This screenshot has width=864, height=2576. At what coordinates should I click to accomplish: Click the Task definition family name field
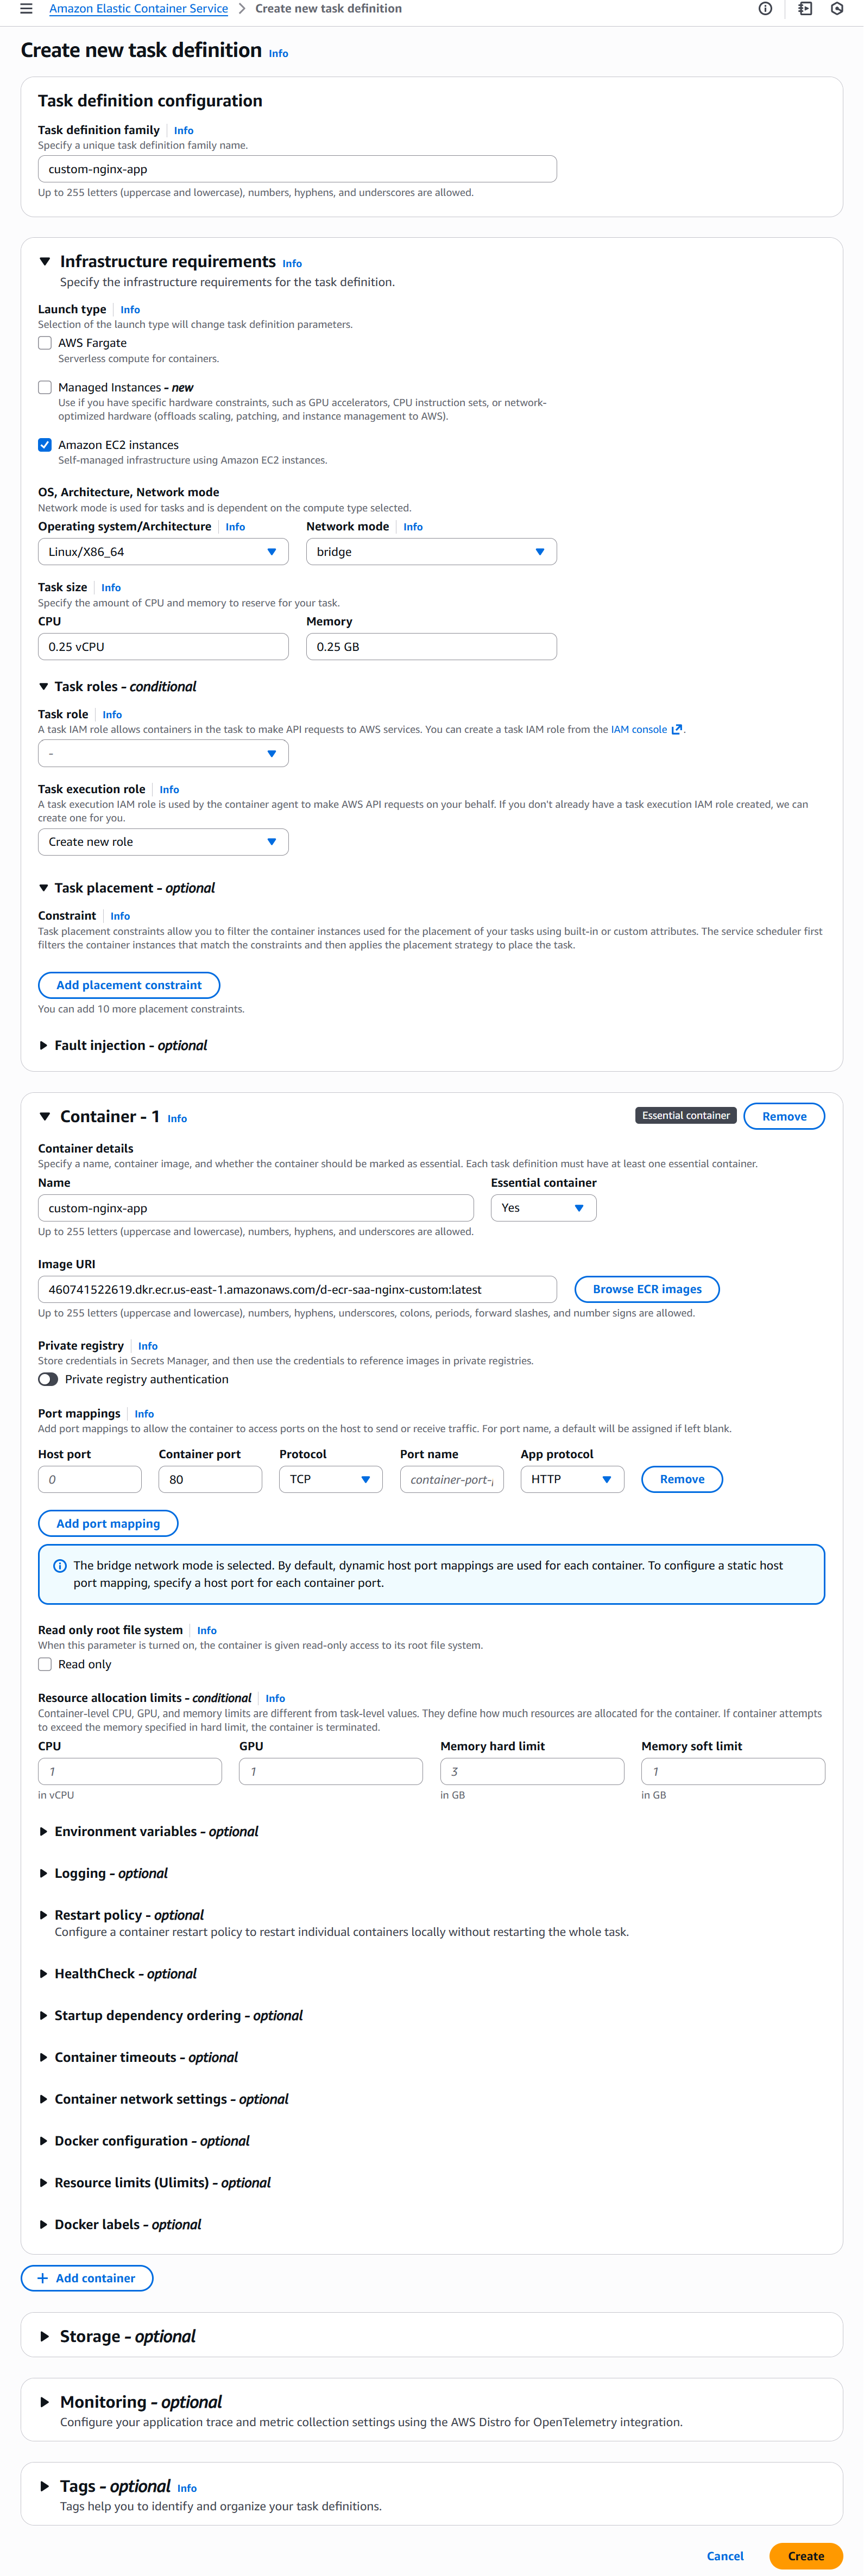coord(297,169)
